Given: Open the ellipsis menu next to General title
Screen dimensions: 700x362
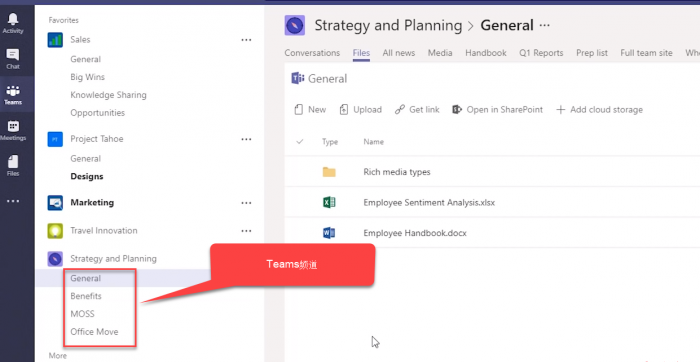Looking at the screenshot, I should [545, 25].
